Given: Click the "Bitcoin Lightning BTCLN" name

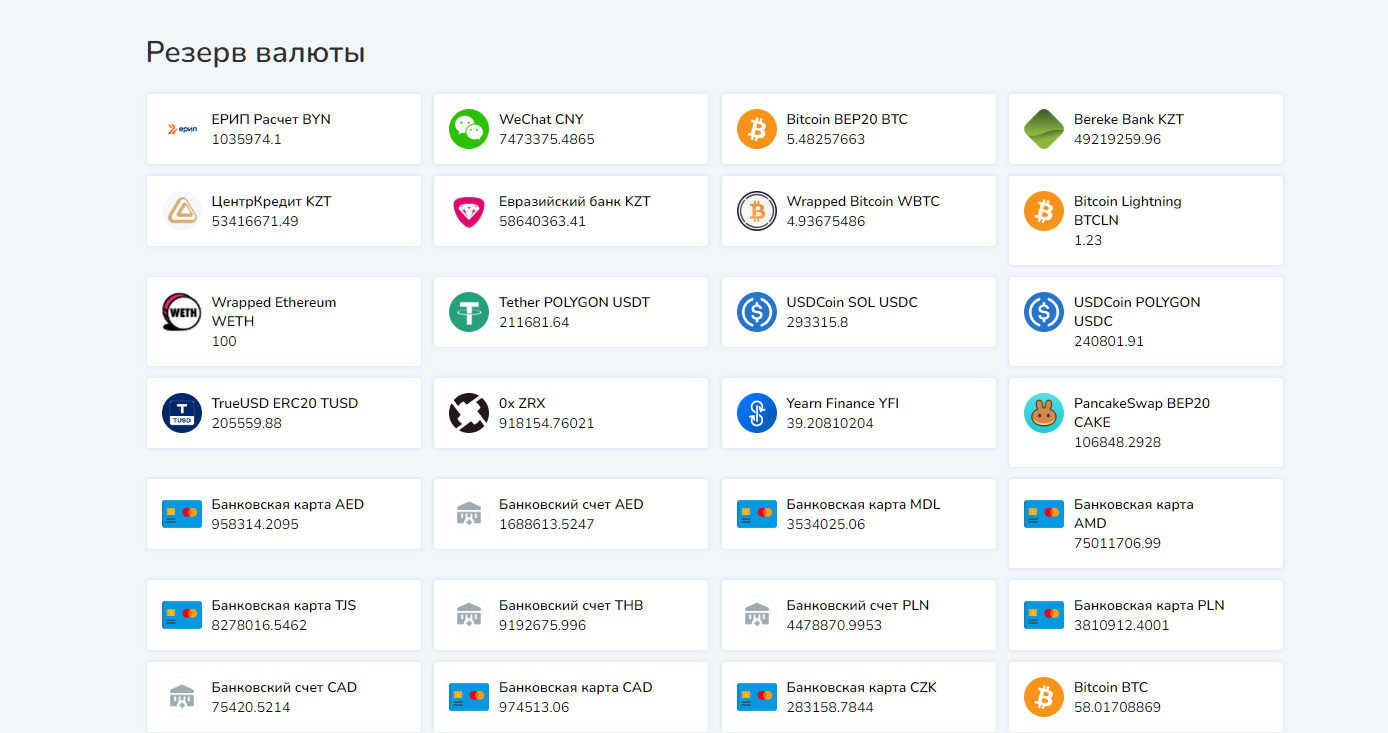Looking at the screenshot, I should [x=1128, y=210].
